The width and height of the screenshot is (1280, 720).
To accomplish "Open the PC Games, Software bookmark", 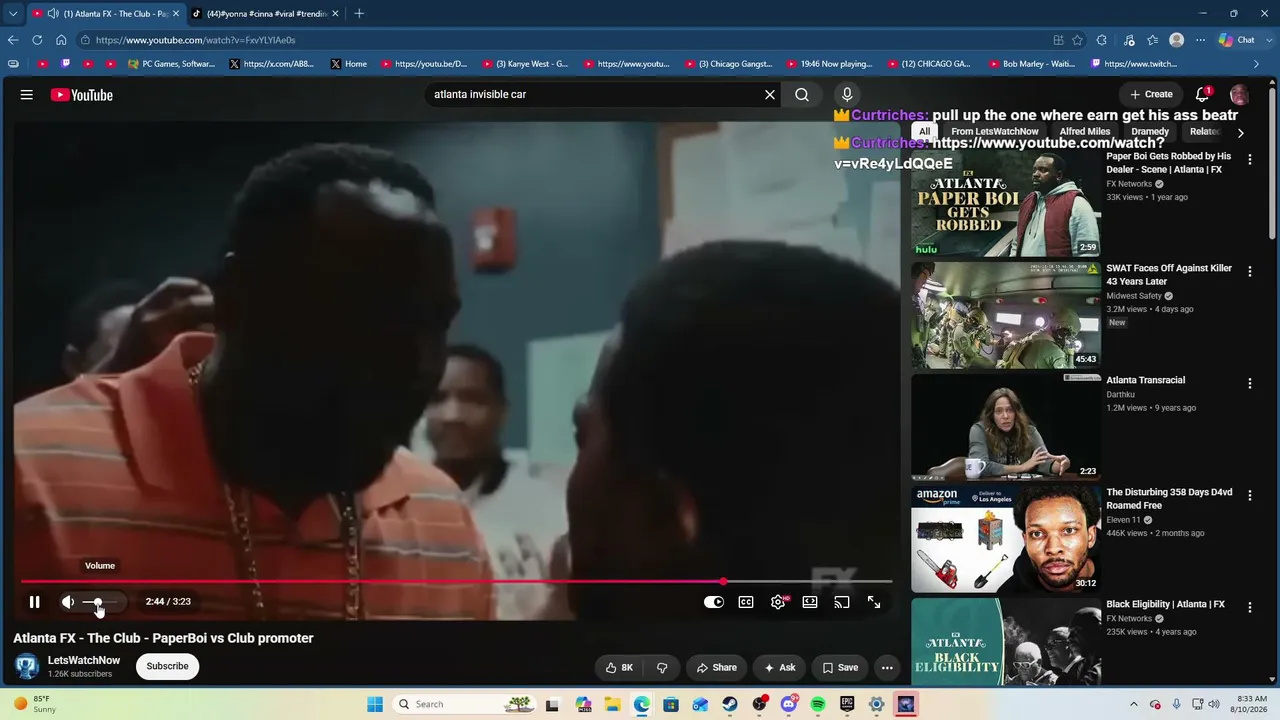I will [x=171, y=64].
